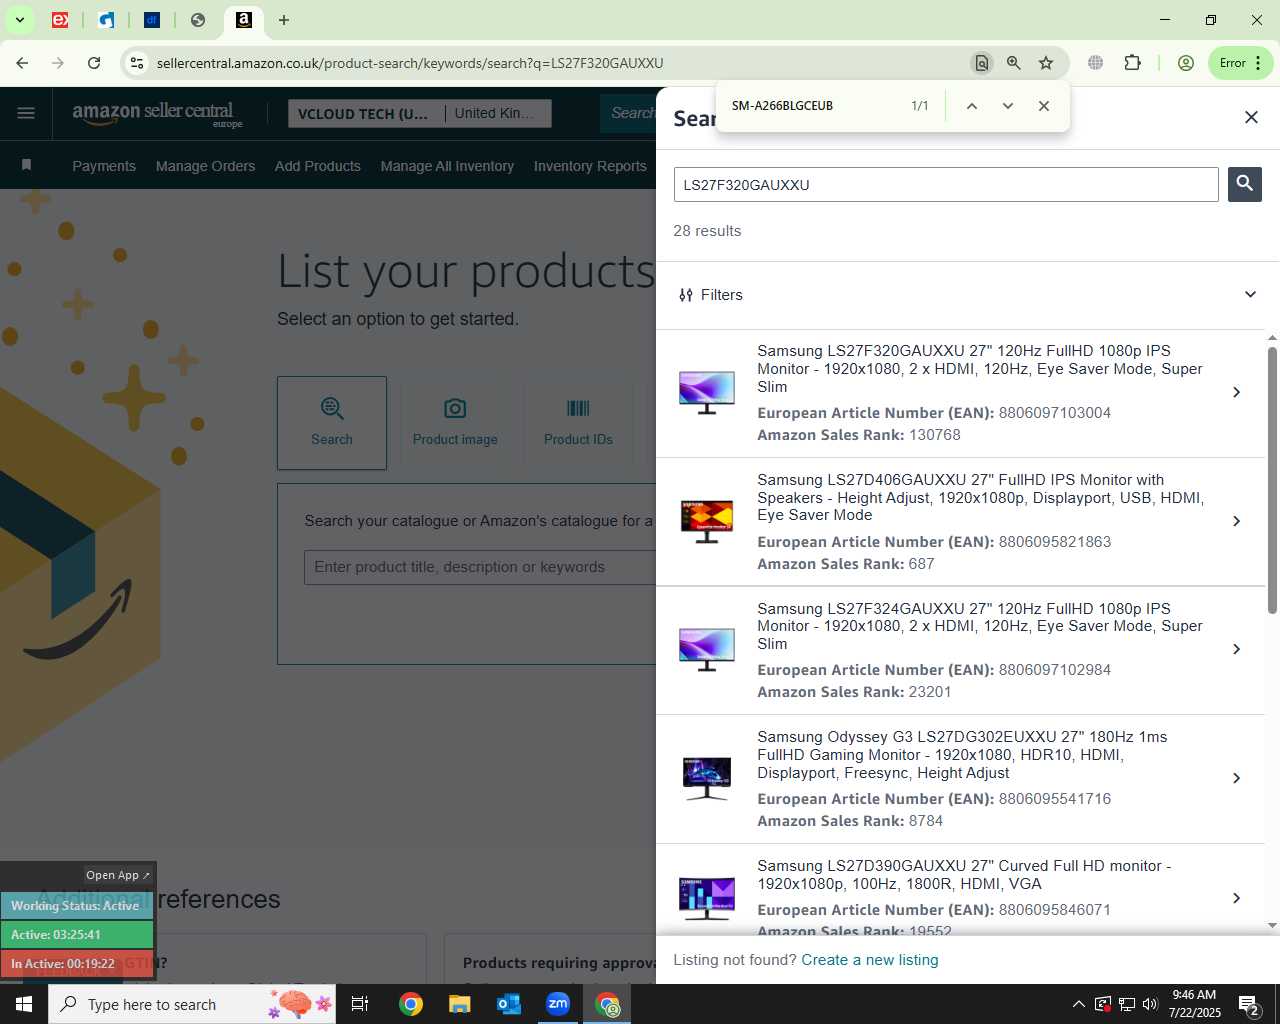Image resolution: width=1280 pixels, height=1024 pixels.
Task: Click the grey globe extension icon
Action: point(1096,63)
